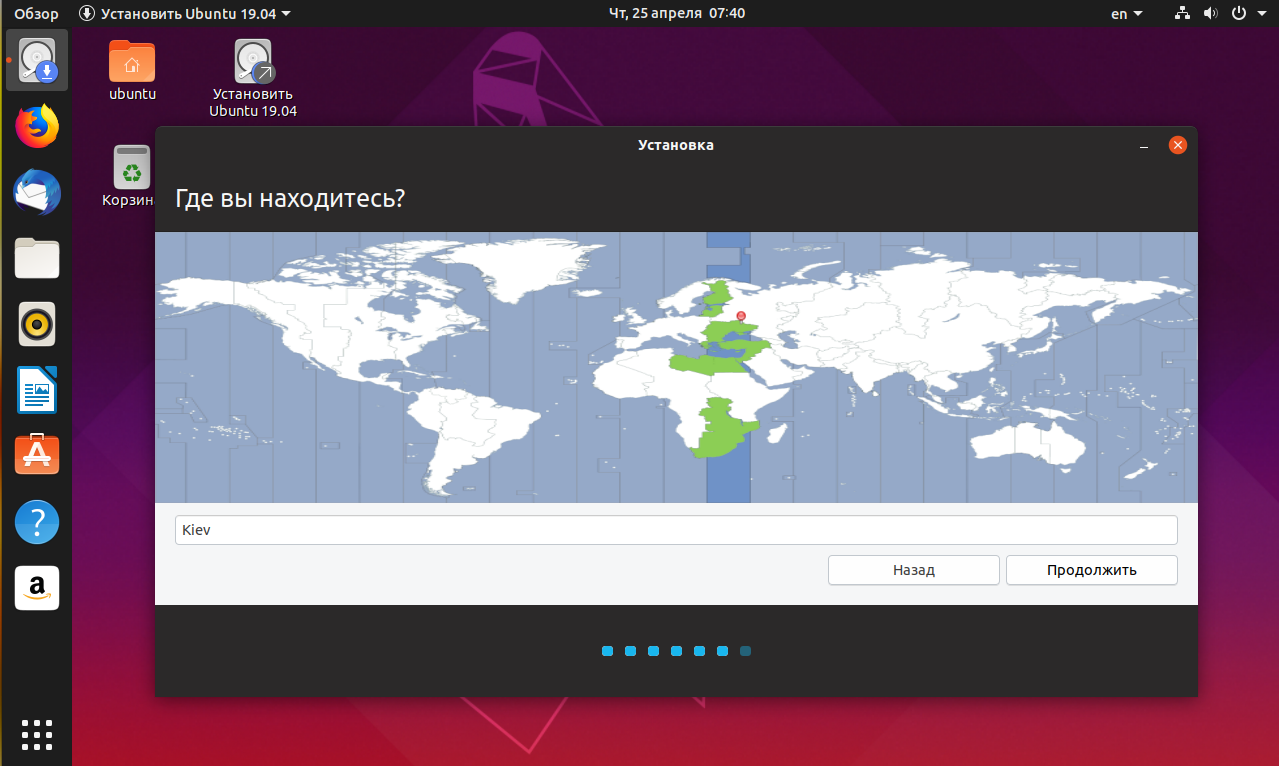Launch Firefox from the dock
Viewport: 1279px width, 766px height.
(x=37, y=126)
